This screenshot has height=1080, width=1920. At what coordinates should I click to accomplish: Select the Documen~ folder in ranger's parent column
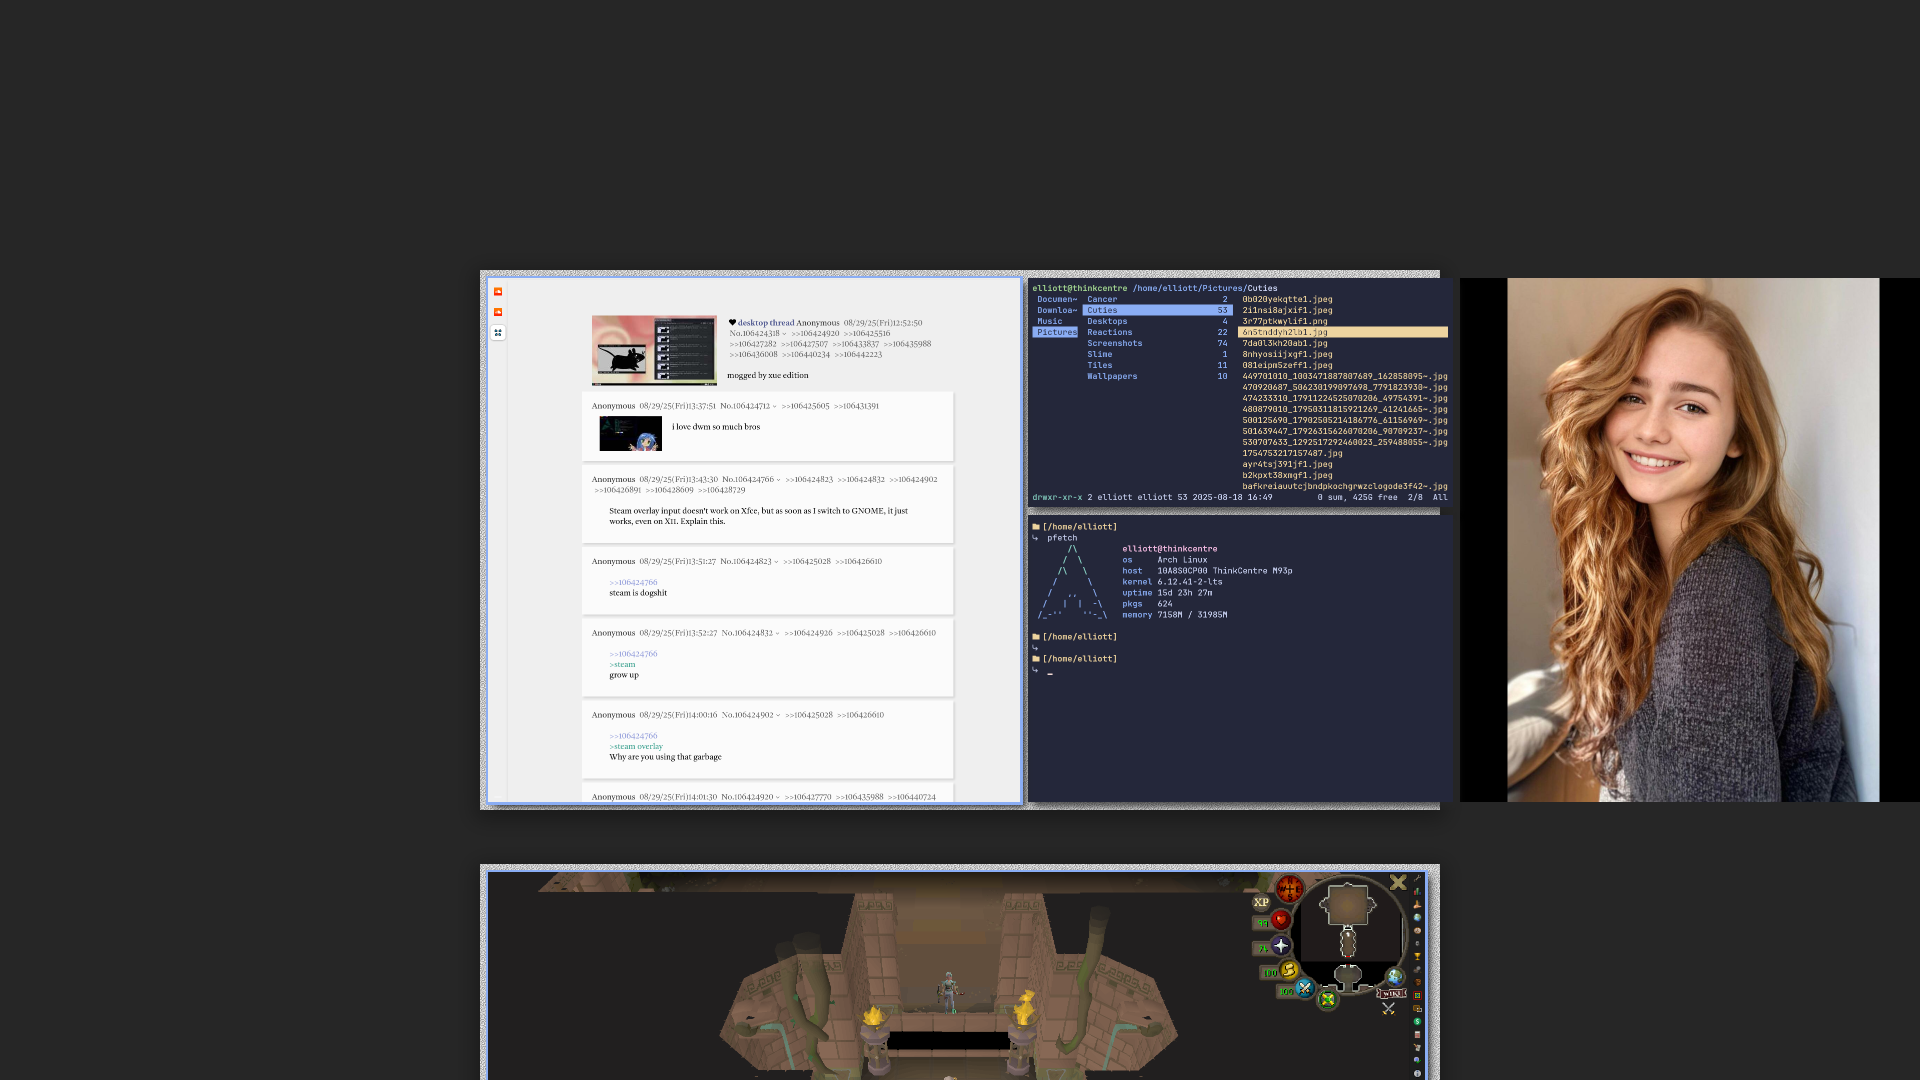tap(1055, 299)
